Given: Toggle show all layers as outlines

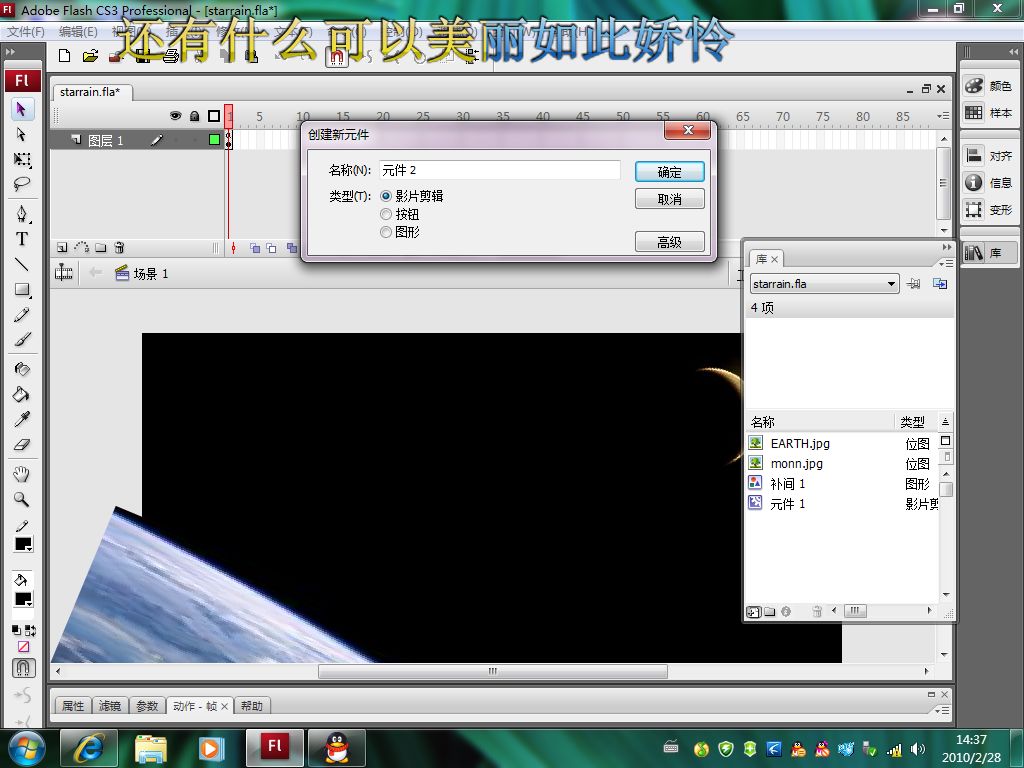Looking at the screenshot, I should click(x=214, y=116).
